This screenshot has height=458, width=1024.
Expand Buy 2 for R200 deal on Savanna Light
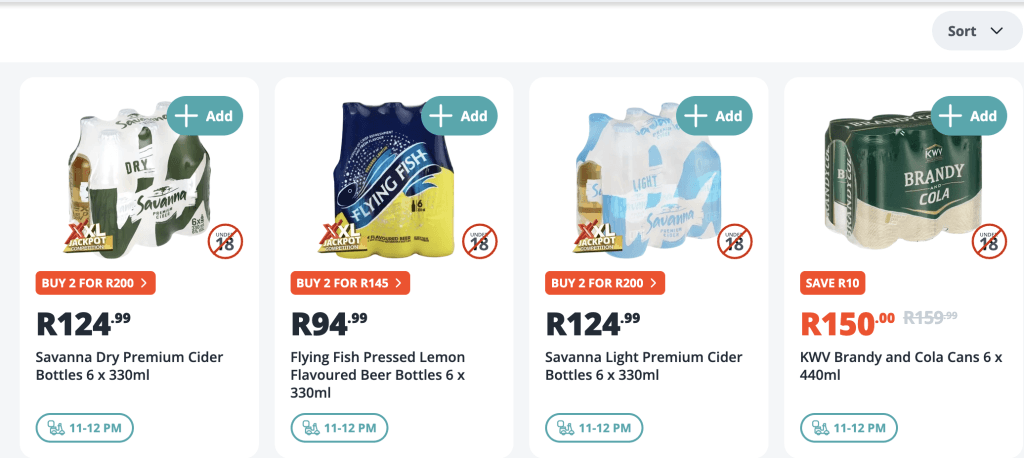point(605,283)
